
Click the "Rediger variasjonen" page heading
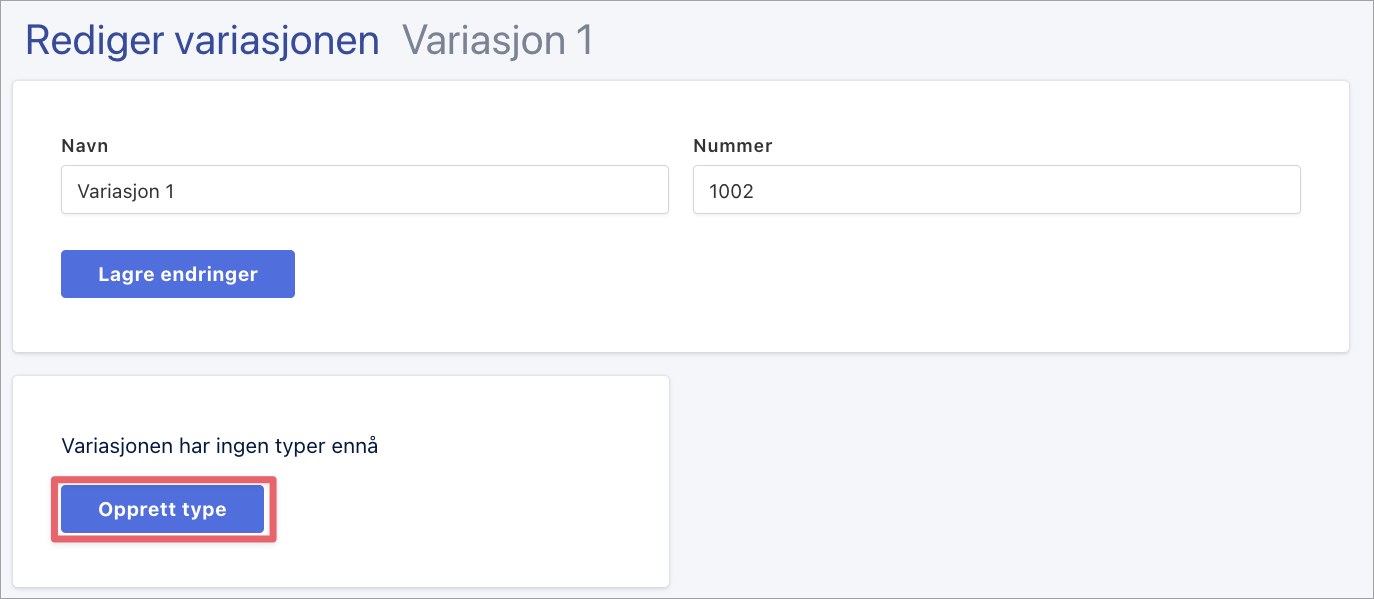point(202,41)
